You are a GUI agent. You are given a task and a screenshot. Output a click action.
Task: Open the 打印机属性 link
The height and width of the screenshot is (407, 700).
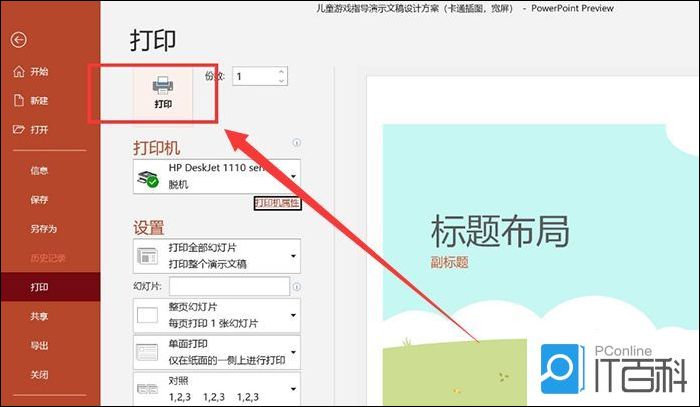278,203
